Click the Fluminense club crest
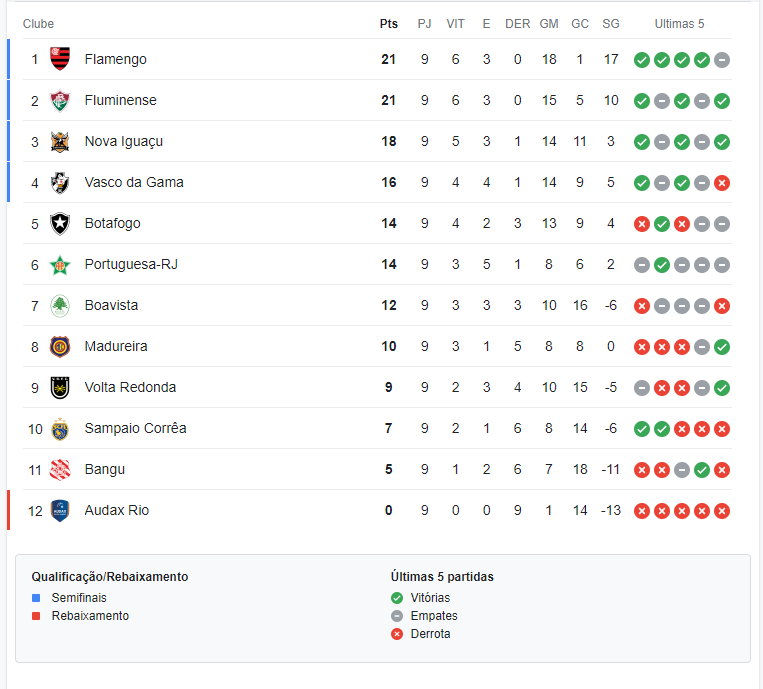 60,100
